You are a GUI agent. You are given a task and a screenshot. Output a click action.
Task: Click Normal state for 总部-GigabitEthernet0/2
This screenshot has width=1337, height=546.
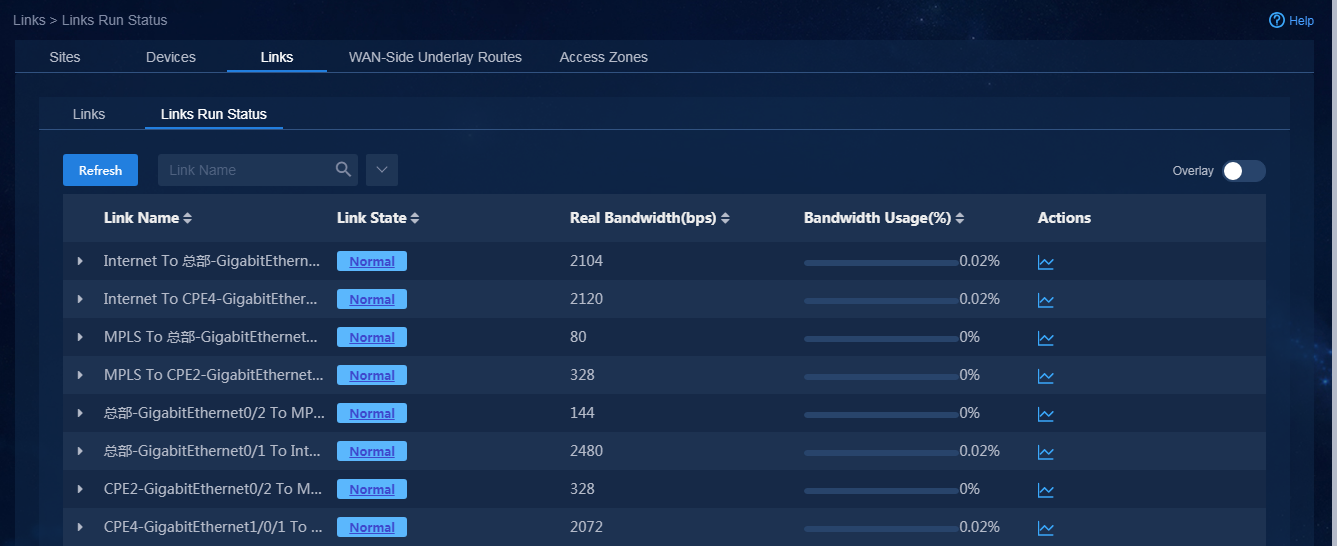[x=372, y=413]
